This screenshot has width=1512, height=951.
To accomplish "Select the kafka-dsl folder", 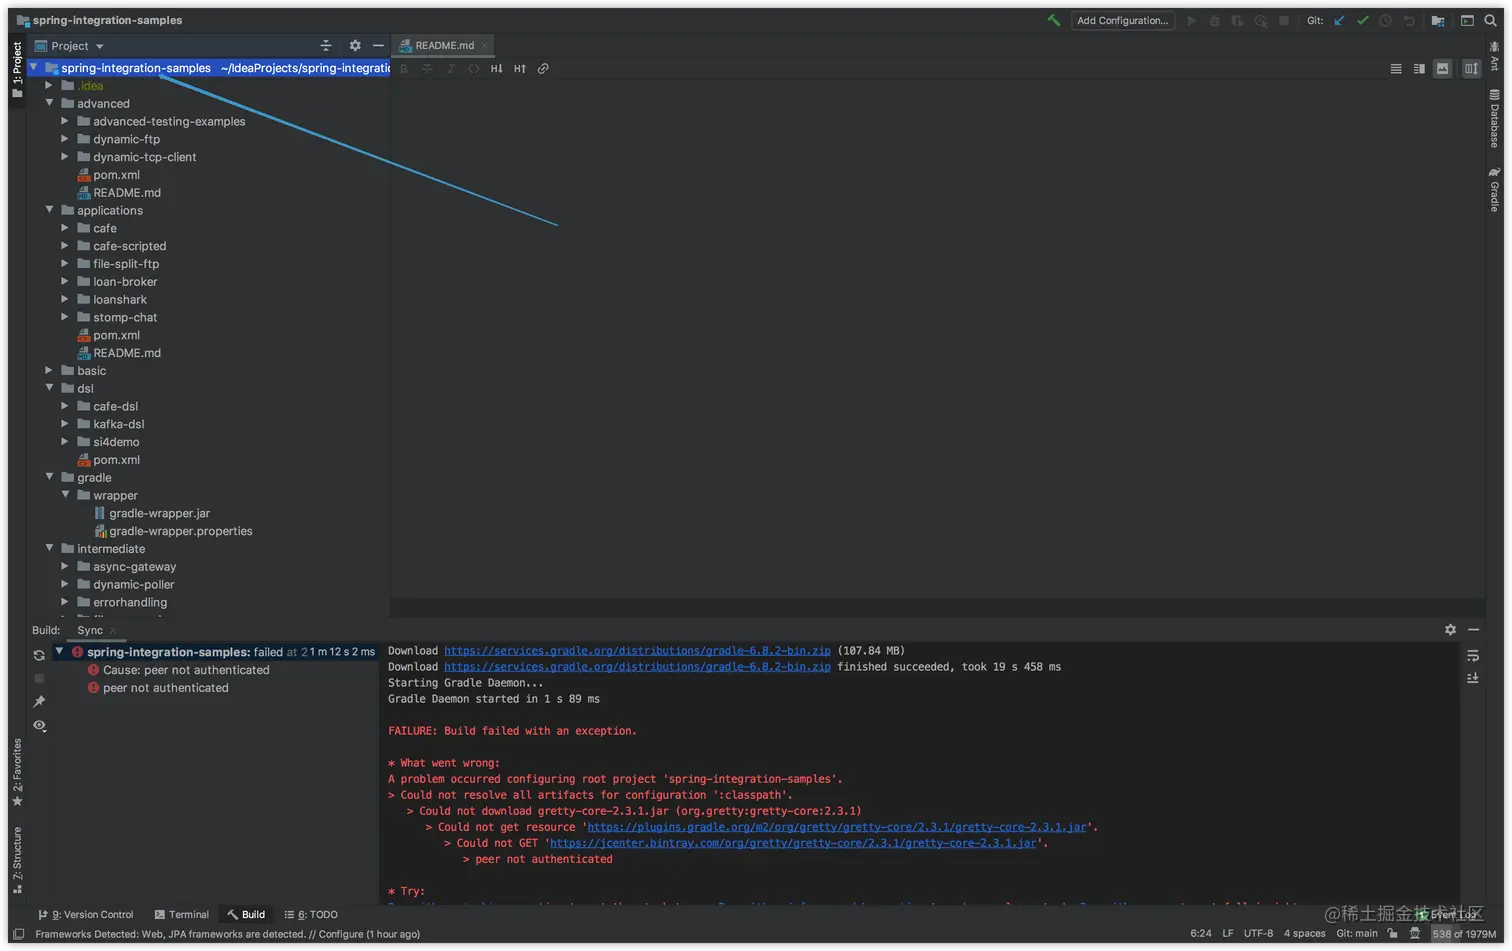I will [118, 424].
